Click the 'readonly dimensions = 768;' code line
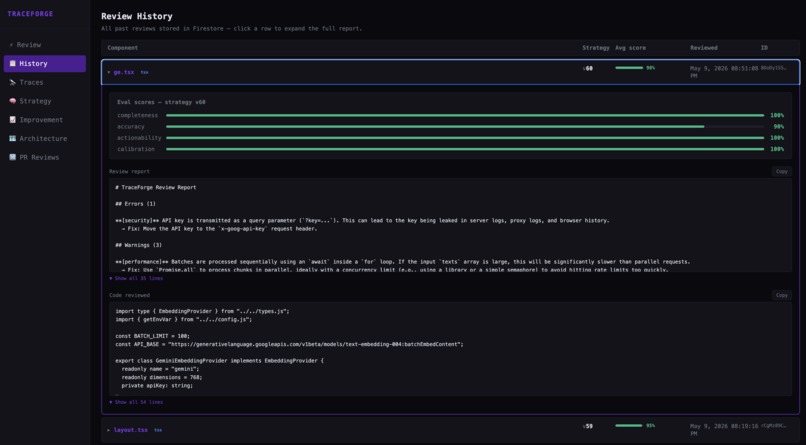 (x=162, y=377)
